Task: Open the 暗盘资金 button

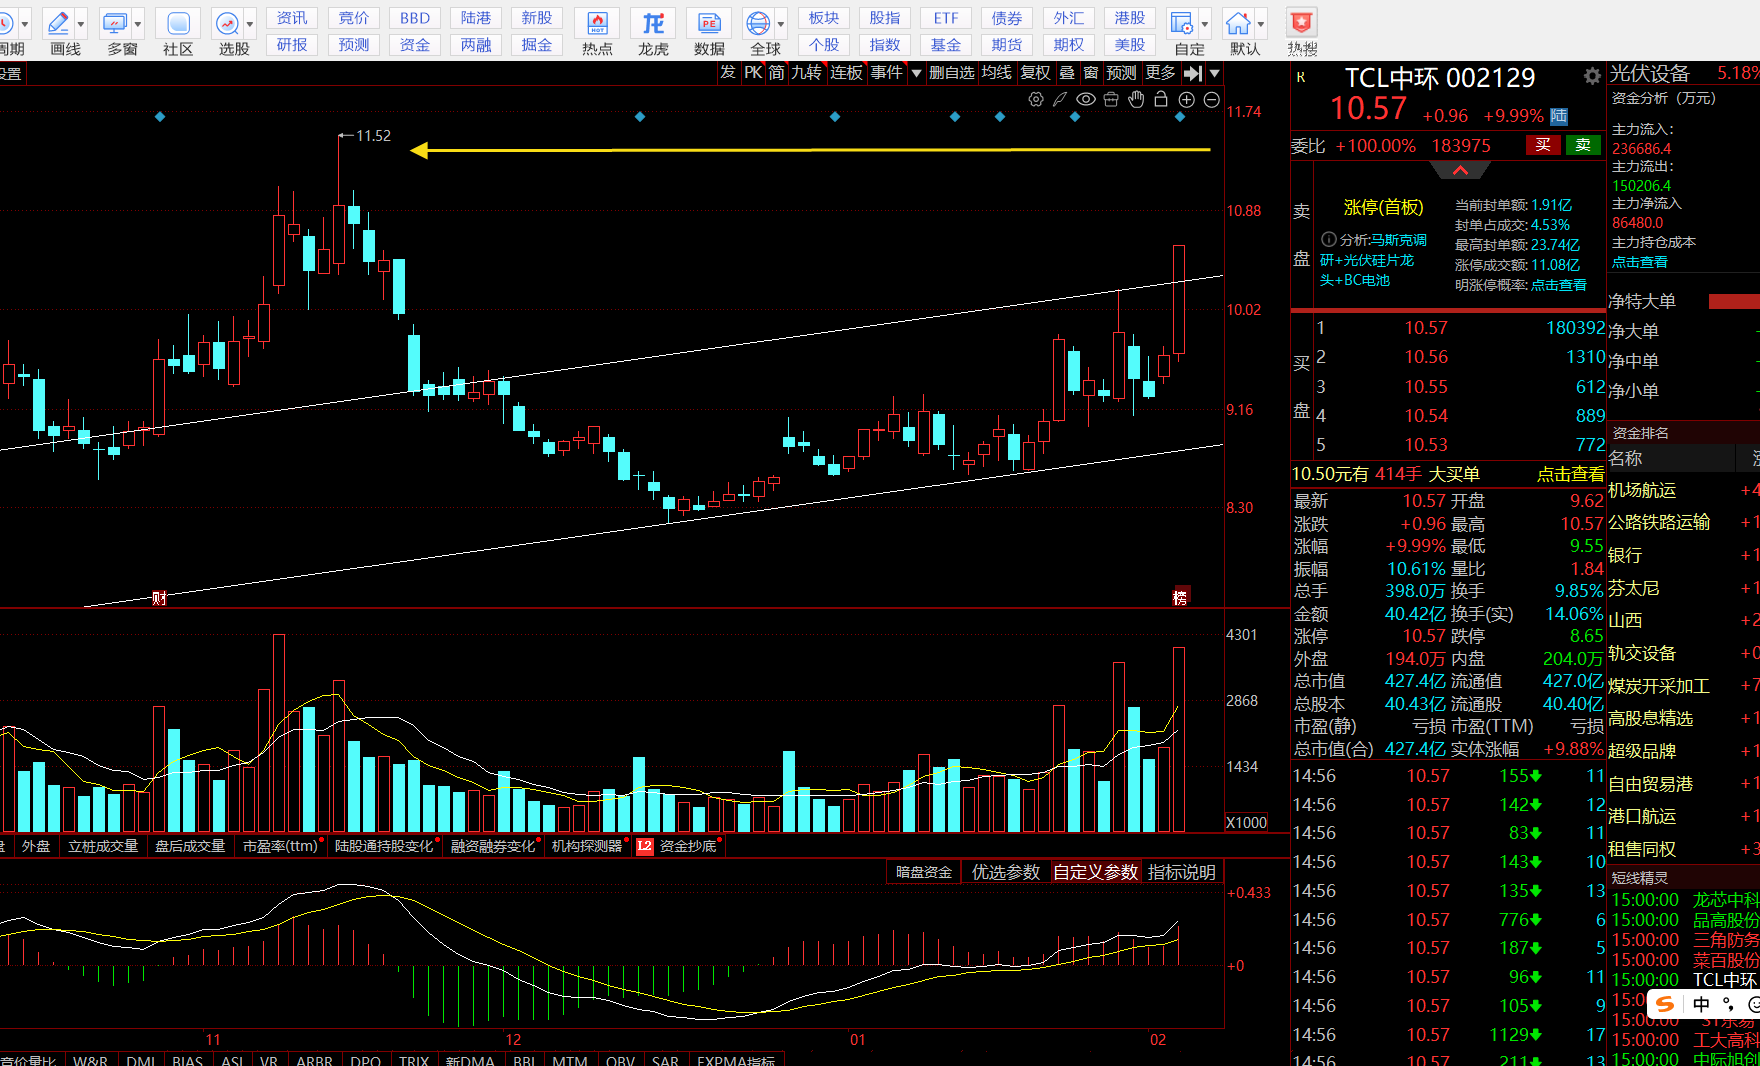Action: [x=924, y=872]
